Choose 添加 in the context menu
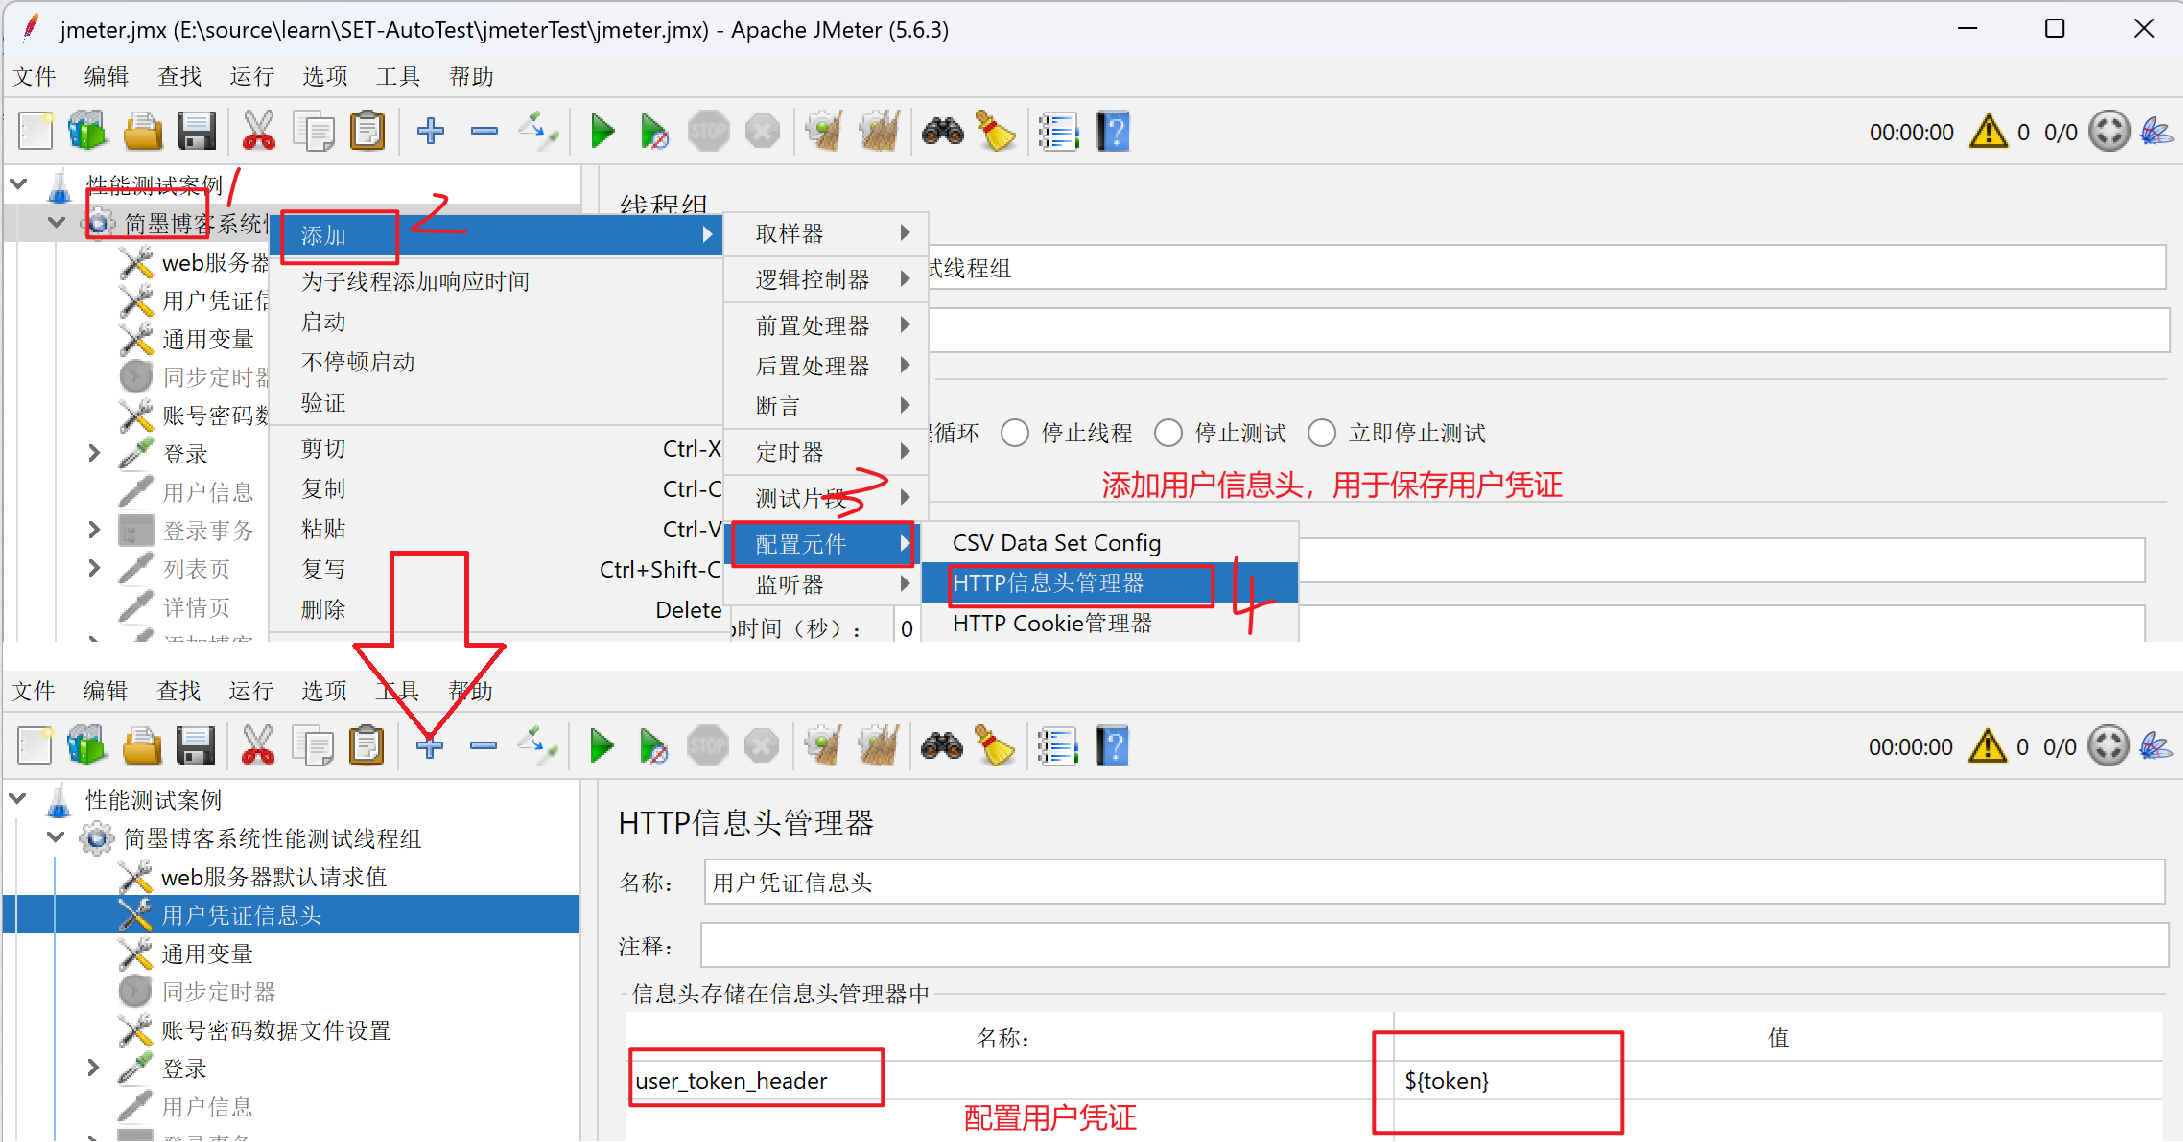The height and width of the screenshot is (1142, 2183). (497, 236)
